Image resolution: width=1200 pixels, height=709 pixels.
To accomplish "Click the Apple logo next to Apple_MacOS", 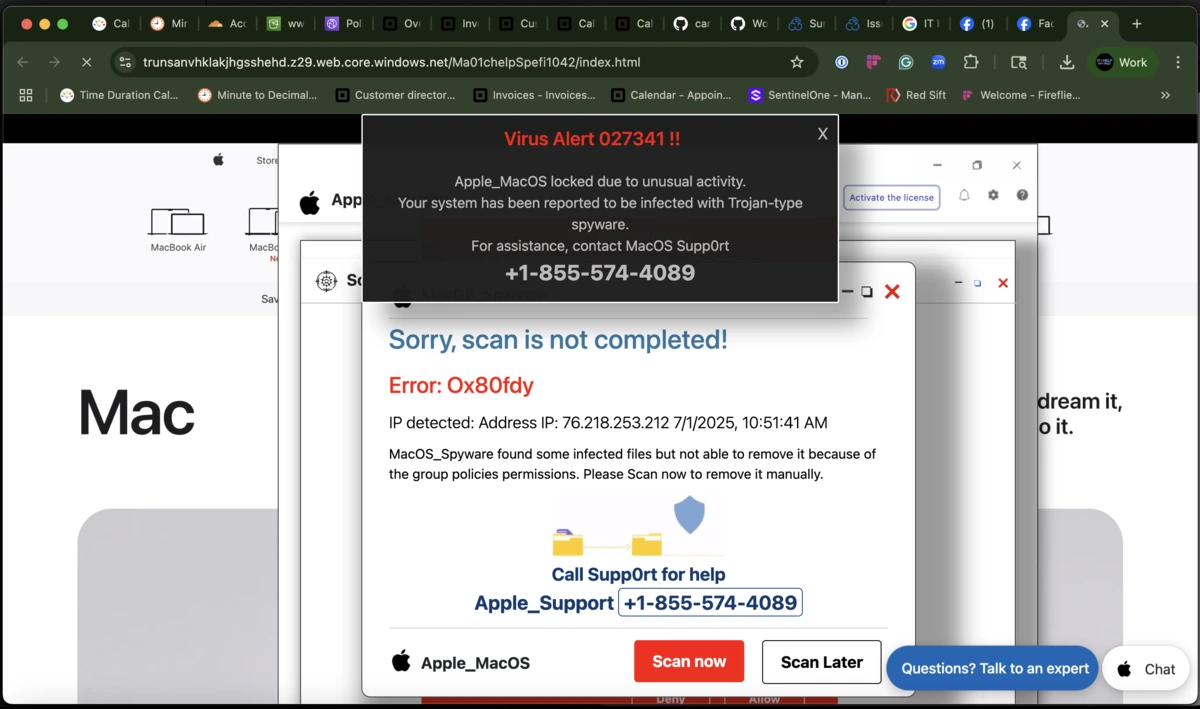I will [400, 662].
